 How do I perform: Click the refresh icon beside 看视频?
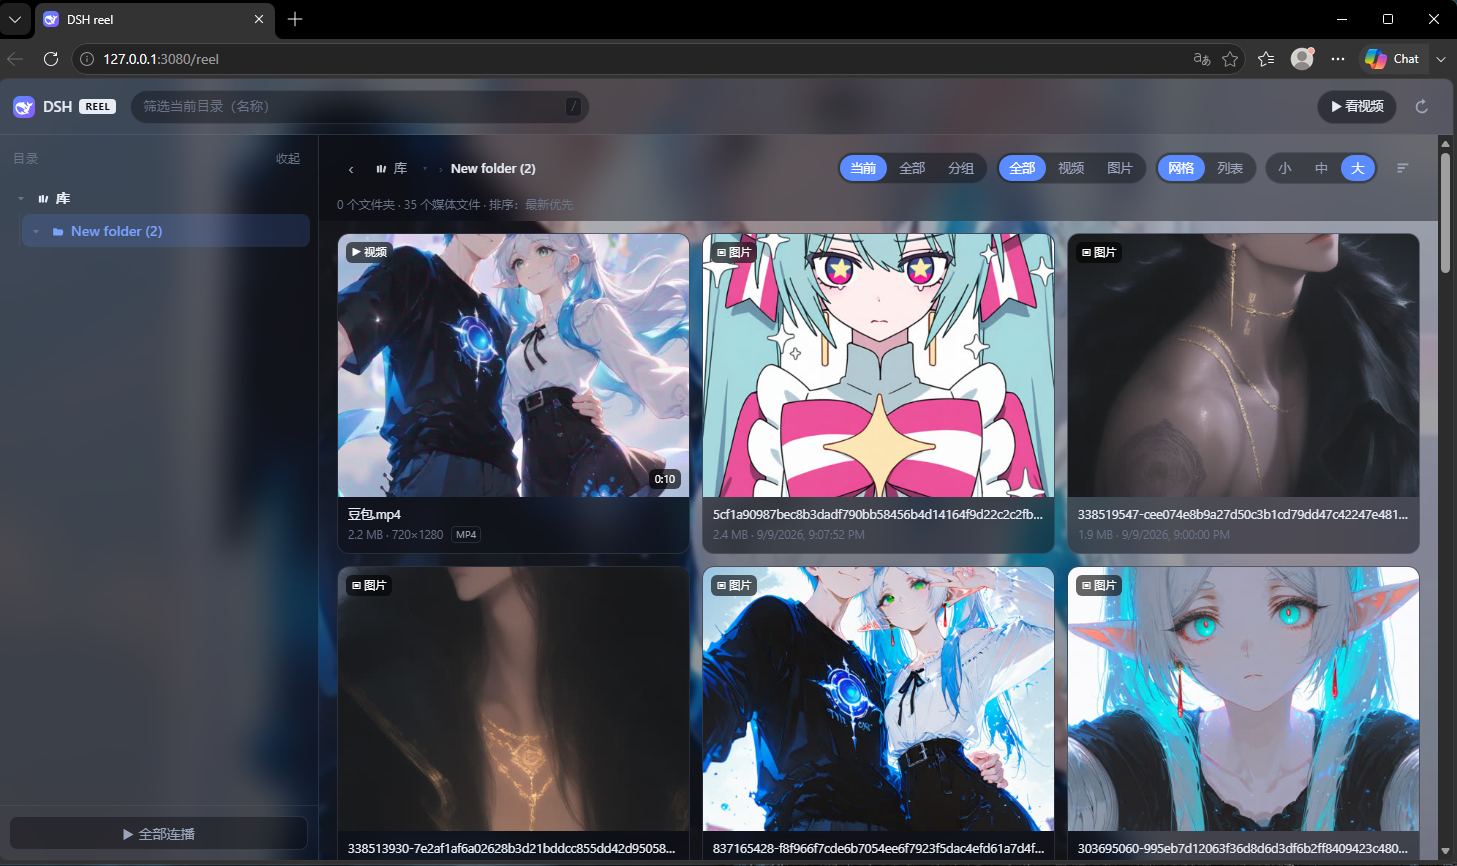(x=1421, y=106)
